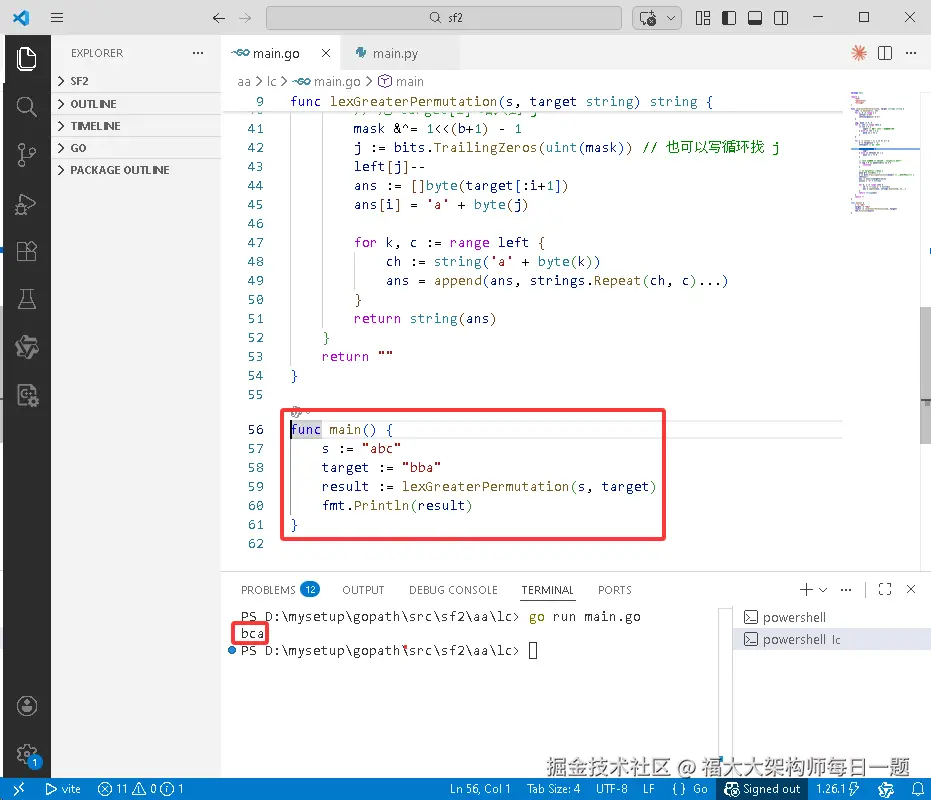Open errors and warnings status counter
Viewport: 931px width, 800px height.
141,789
